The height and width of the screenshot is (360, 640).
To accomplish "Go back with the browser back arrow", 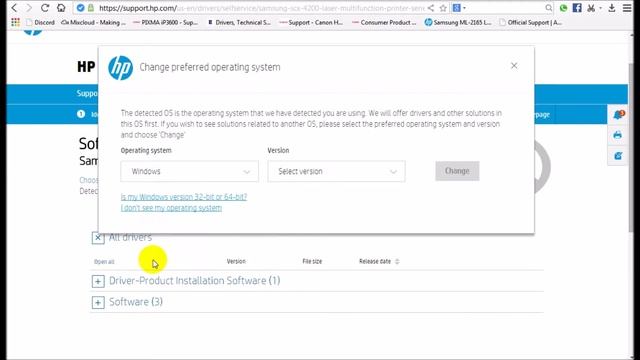I will [14, 8].
